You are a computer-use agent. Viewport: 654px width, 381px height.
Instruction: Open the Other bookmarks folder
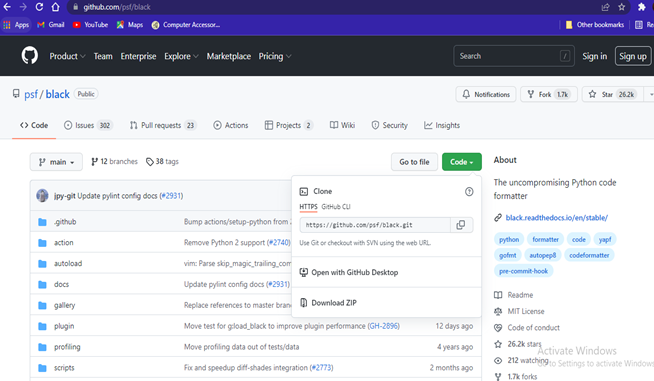pyautogui.click(x=595, y=25)
